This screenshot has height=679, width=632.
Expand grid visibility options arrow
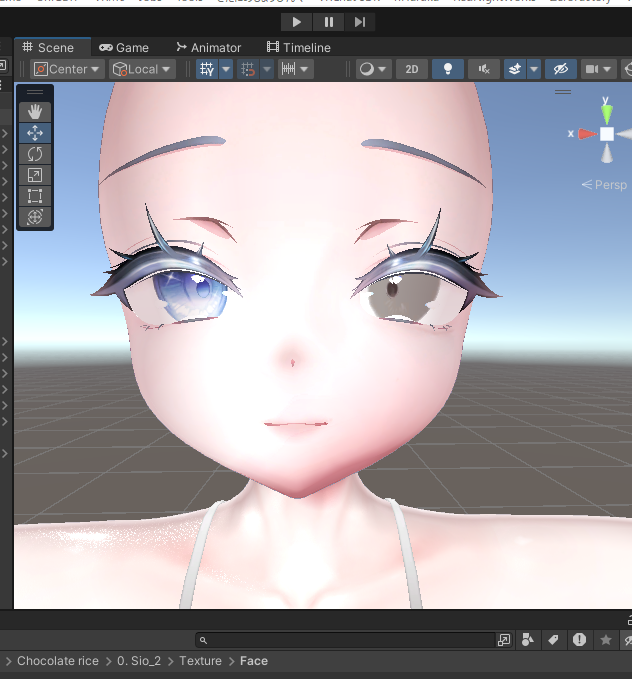click(x=226, y=69)
